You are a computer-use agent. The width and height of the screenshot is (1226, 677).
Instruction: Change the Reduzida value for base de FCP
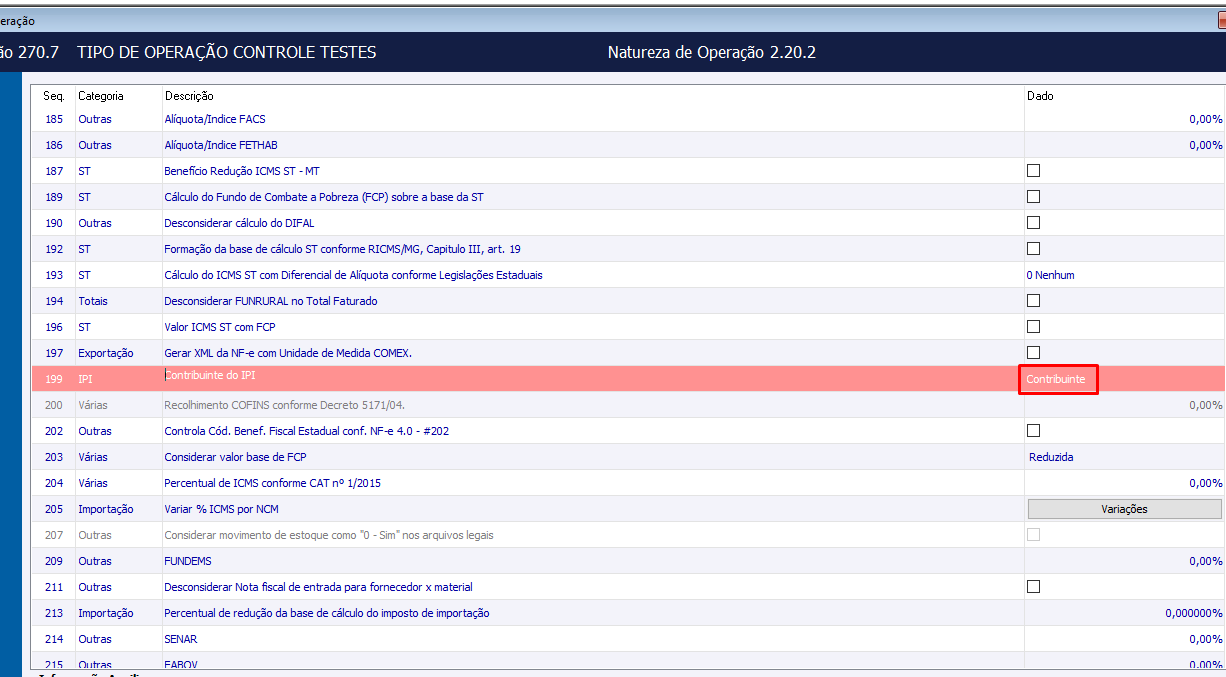tap(1051, 457)
